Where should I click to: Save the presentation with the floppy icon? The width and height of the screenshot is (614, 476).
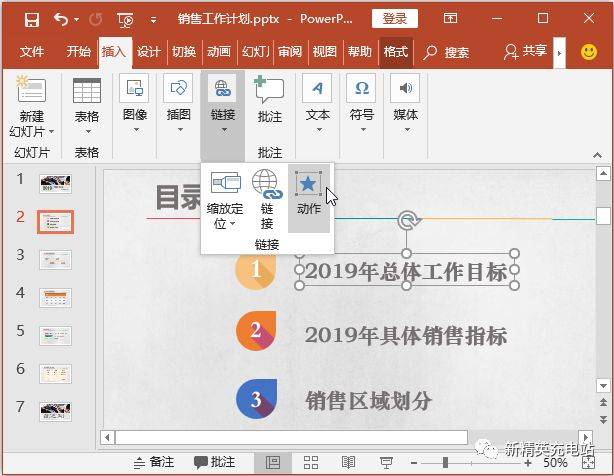coord(32,19)
